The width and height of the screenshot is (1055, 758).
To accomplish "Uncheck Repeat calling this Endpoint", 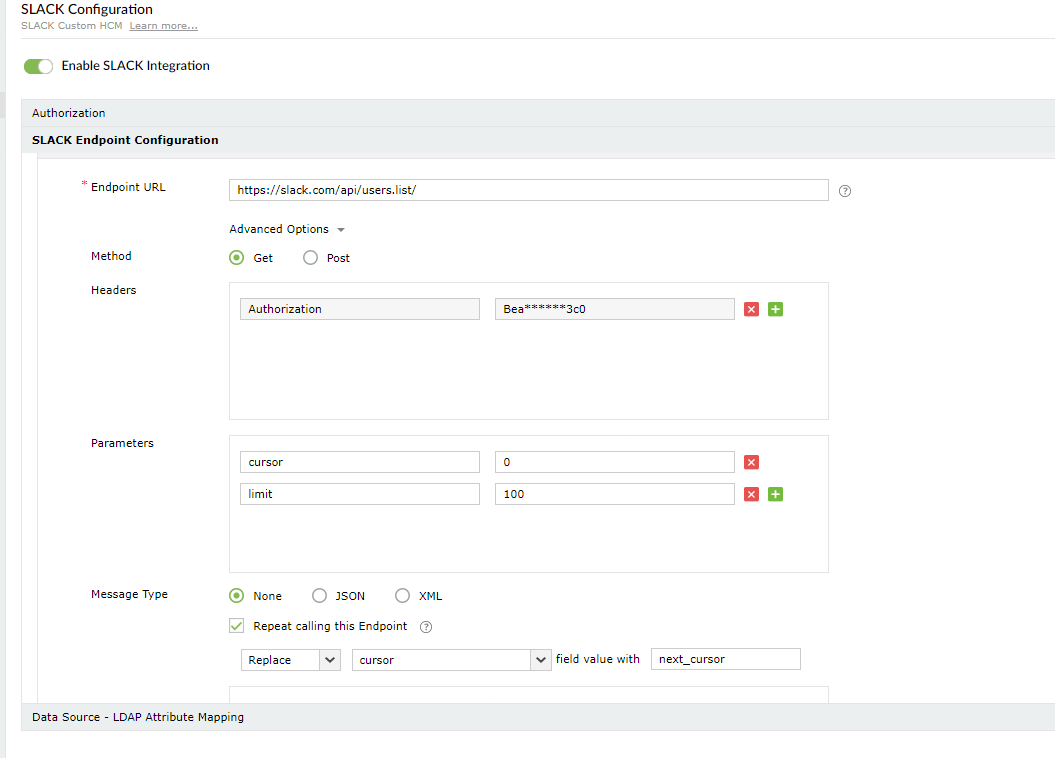I will point(237,626).
